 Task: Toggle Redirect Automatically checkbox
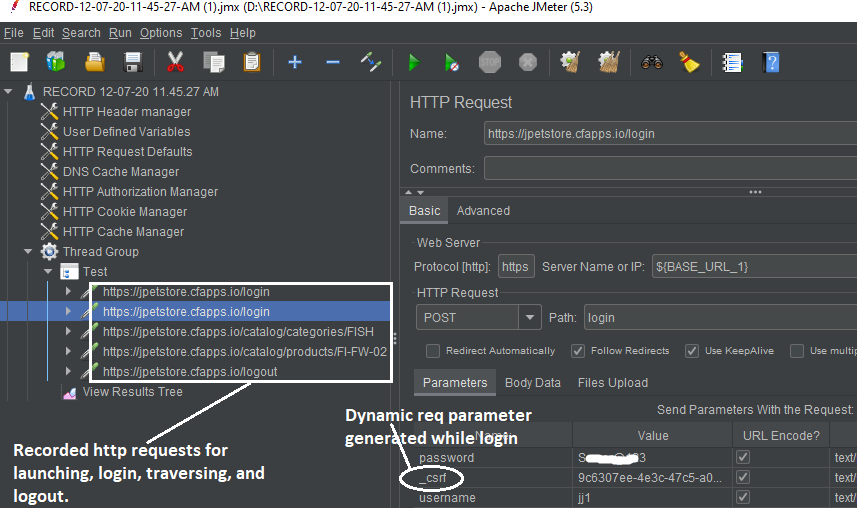pos(433,351)
